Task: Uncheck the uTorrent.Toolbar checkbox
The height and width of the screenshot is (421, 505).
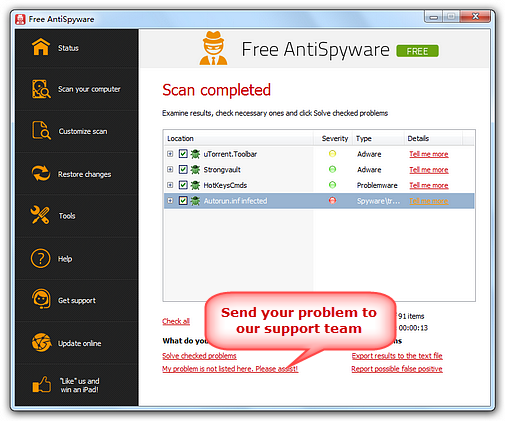Action: pyautogui.click(x=183, y=154)
